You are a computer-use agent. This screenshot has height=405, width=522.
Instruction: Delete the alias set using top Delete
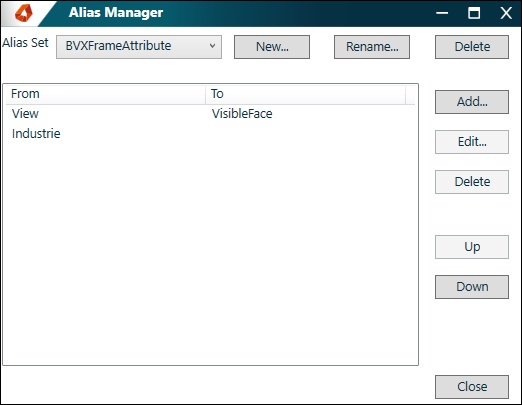point(472,47)
